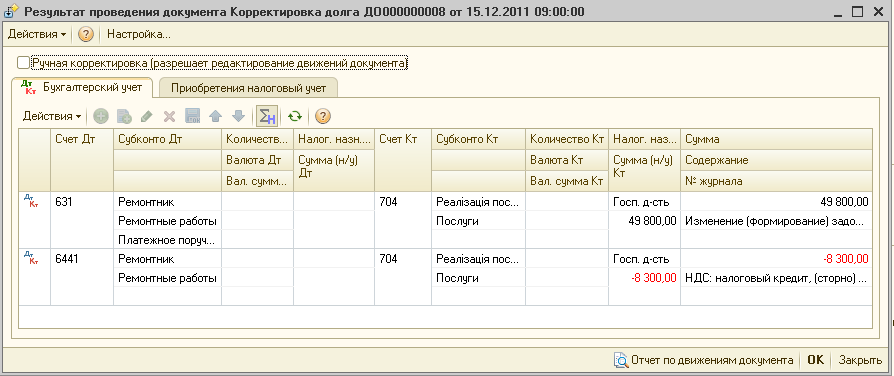Click the Copy row icon
This screenshot has height=376, width=894.
124,116
